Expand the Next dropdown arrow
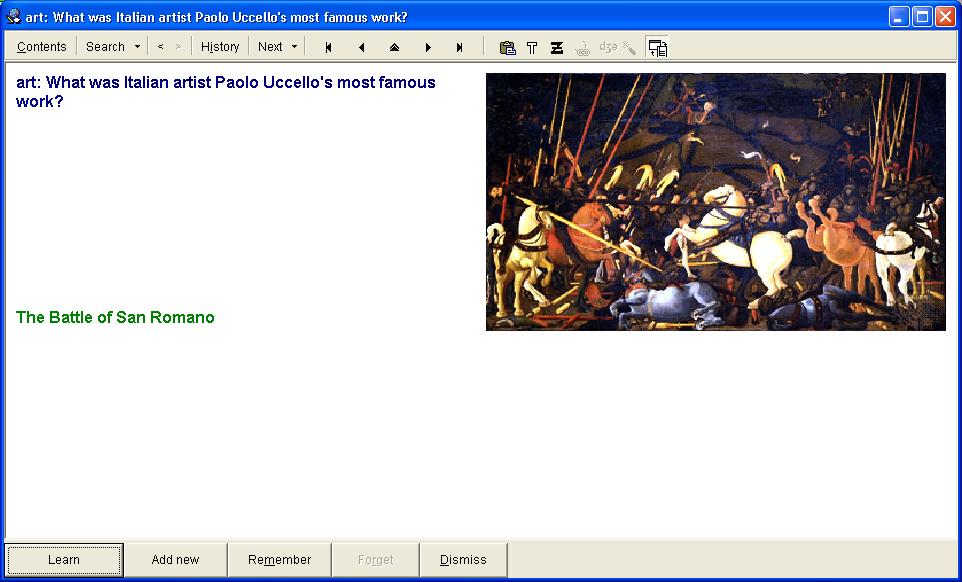This screenshot has height=582, width=962. [x=294, y=47]
